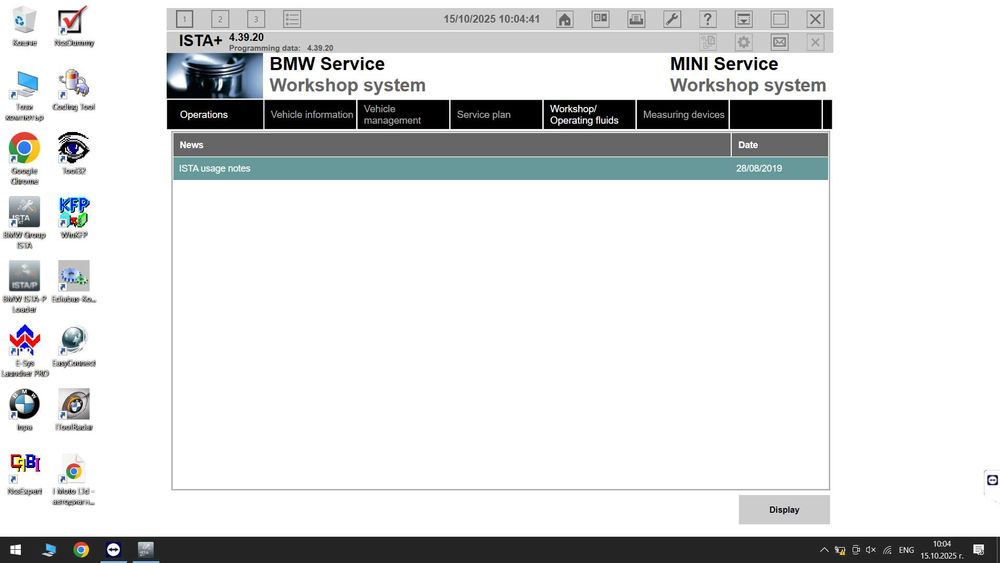Click the greyed gear settings icon
Image resolution: width=1000 pixels, height=563 pixels.
pyautogui.click(x=744, y=43)
